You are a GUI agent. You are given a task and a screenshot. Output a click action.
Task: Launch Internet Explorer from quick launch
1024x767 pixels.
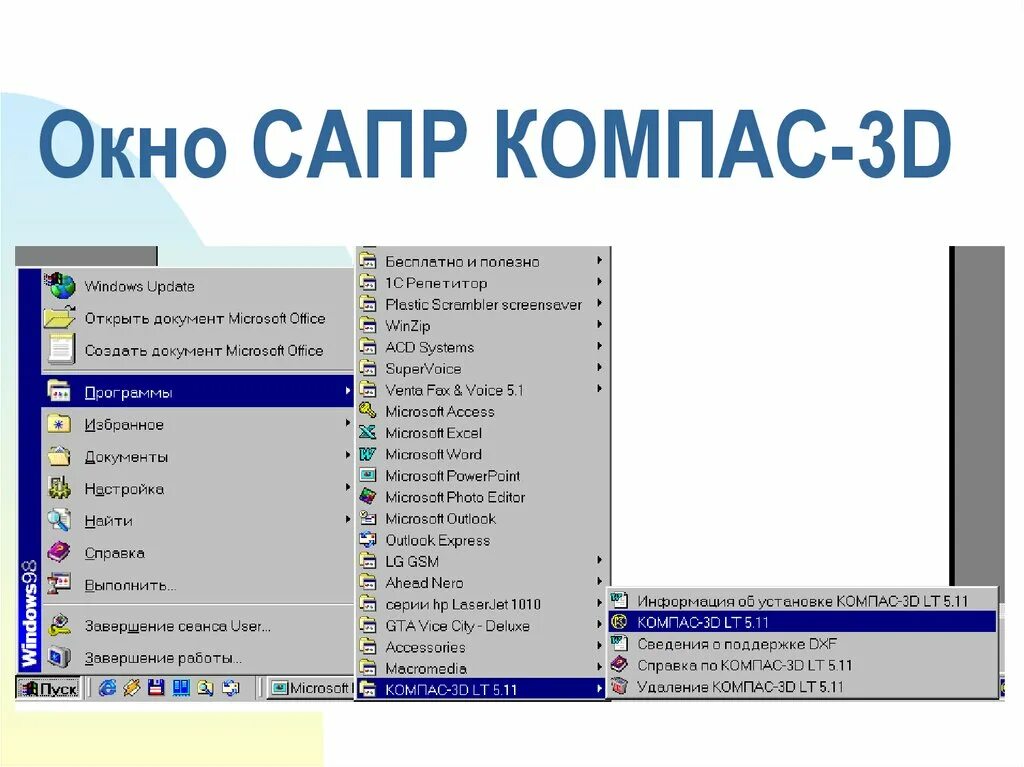[107, 687]
